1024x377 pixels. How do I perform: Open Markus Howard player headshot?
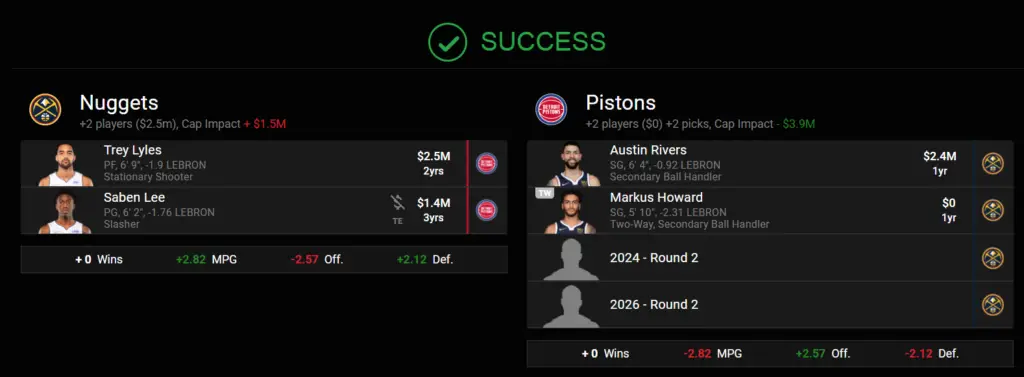click(571, 212)
